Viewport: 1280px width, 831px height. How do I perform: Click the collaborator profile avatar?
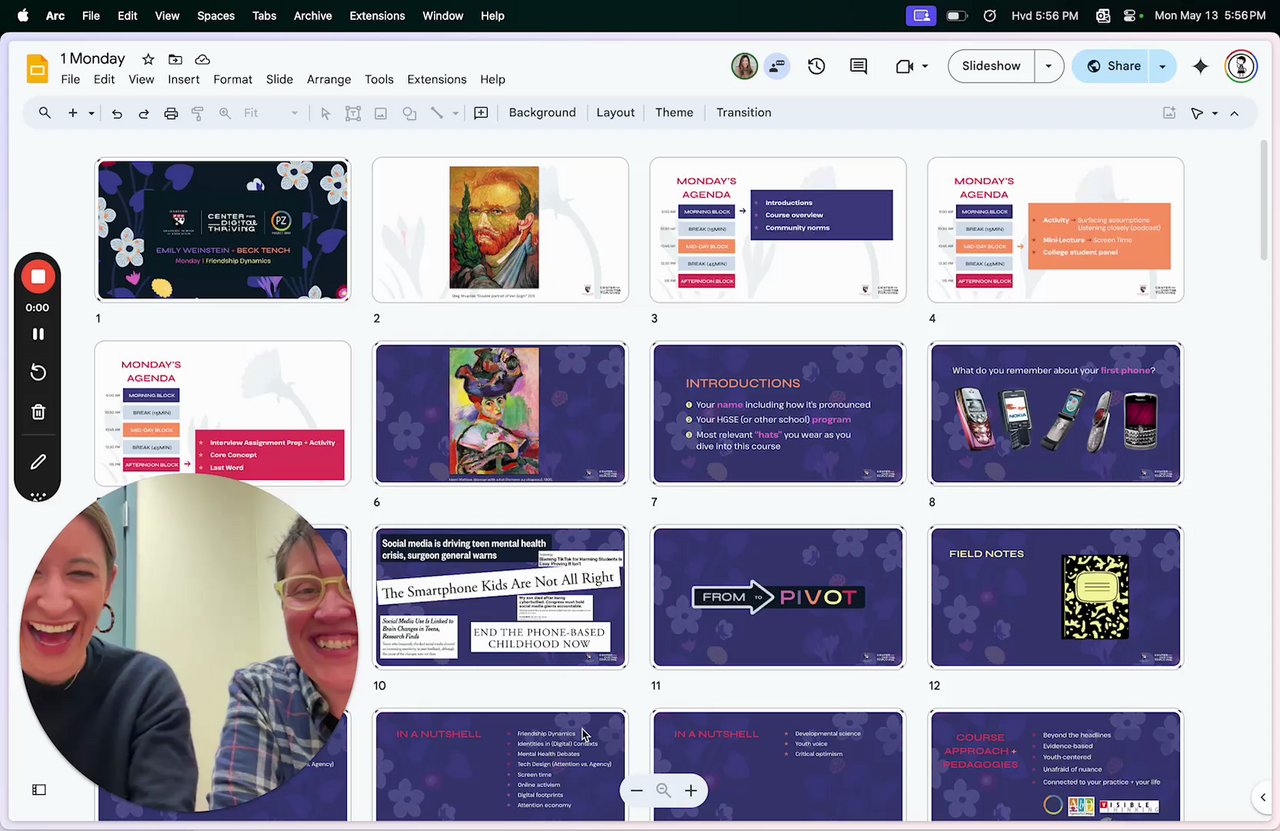coord(744,66)
